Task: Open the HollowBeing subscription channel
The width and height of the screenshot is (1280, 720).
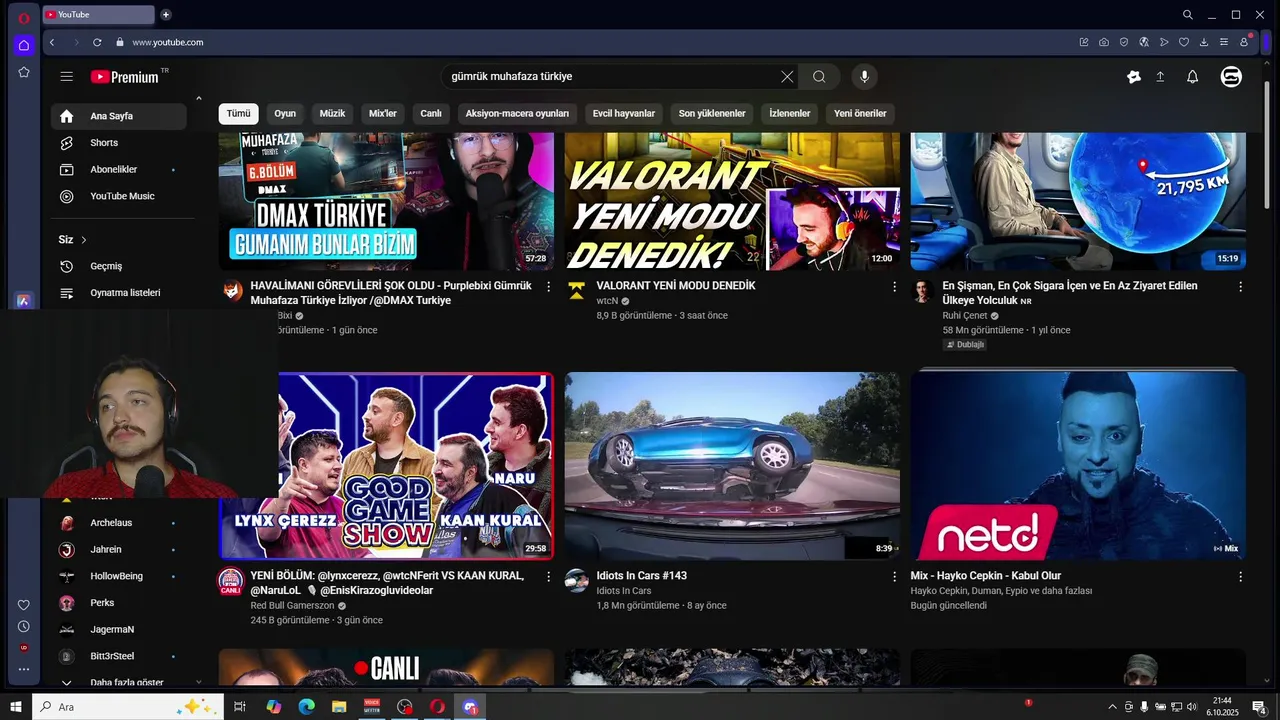Action: coord(119,576)
